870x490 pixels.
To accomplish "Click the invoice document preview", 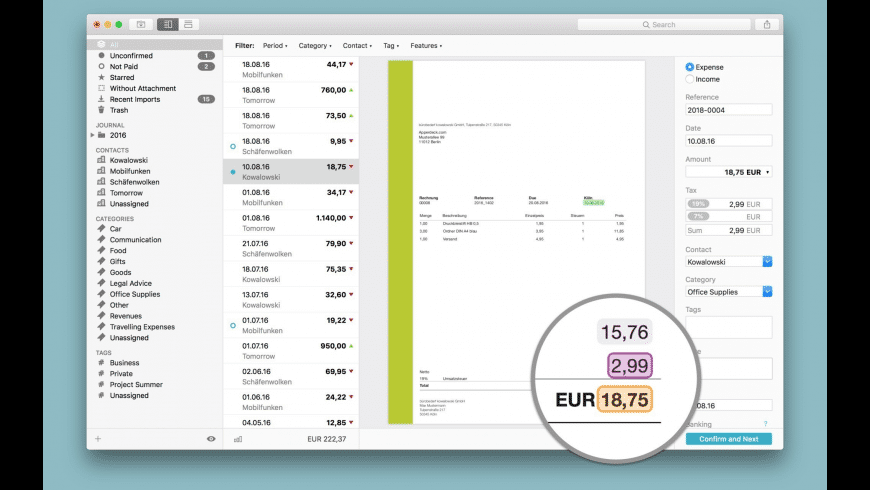I will pos(517,243).
